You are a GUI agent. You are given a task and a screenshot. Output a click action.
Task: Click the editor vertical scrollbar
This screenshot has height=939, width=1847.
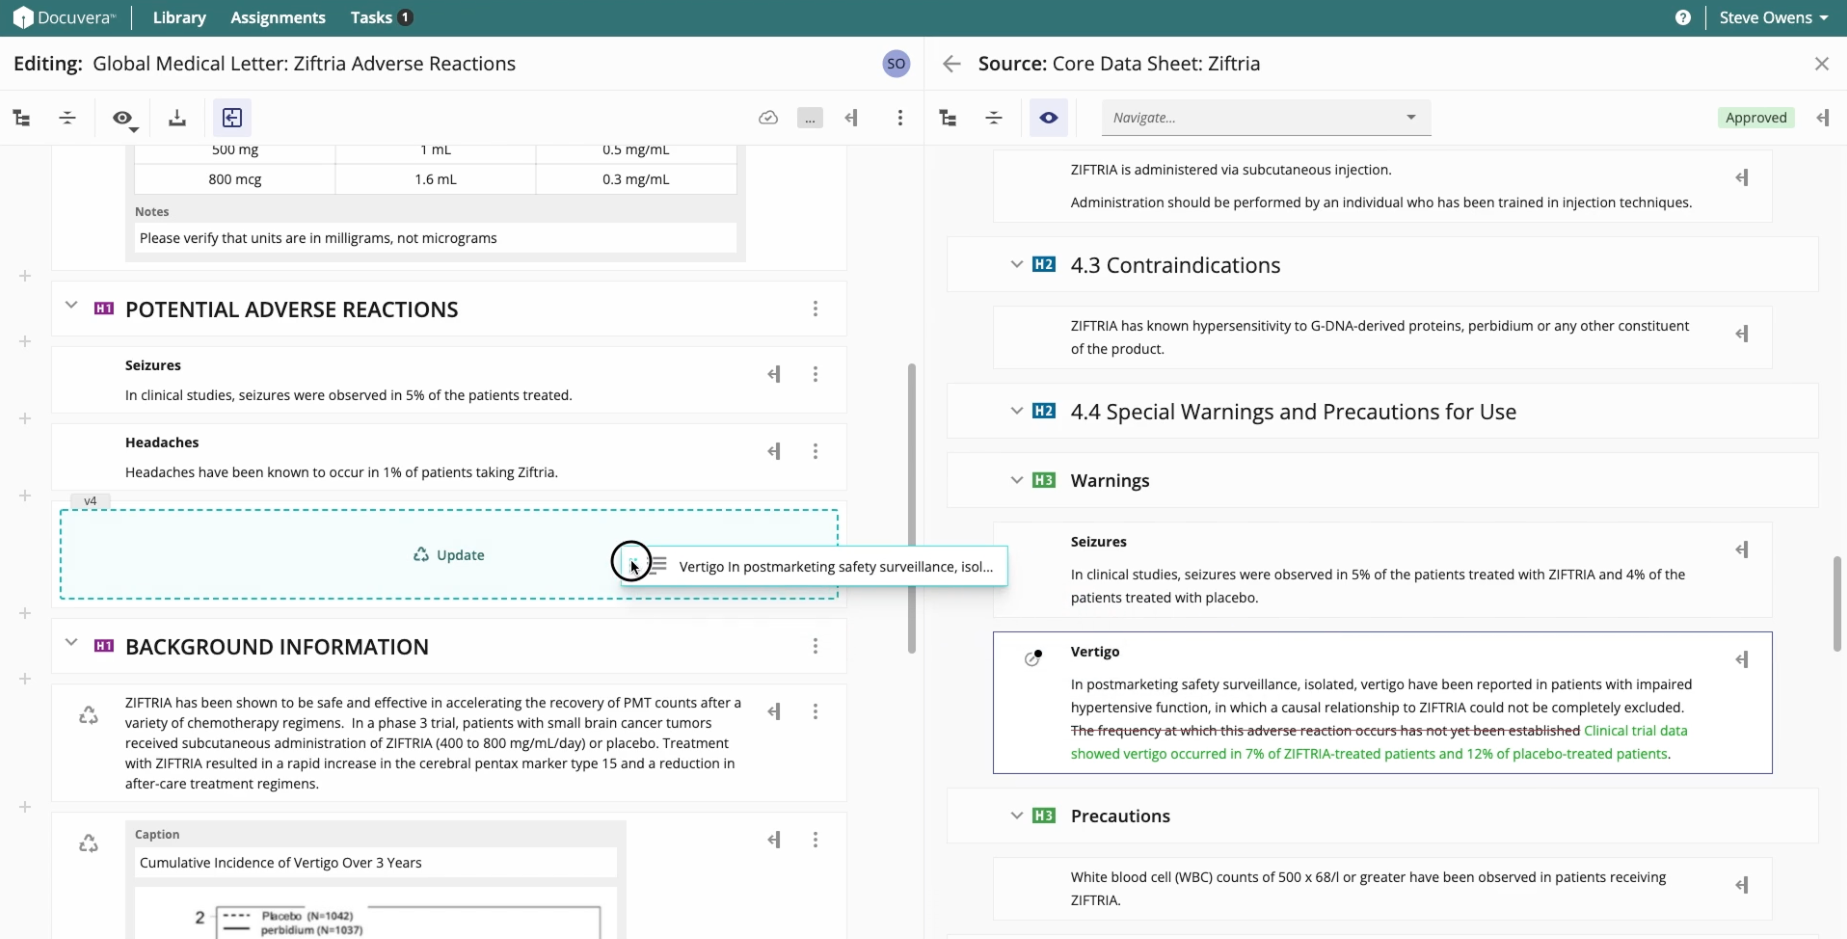911,508
